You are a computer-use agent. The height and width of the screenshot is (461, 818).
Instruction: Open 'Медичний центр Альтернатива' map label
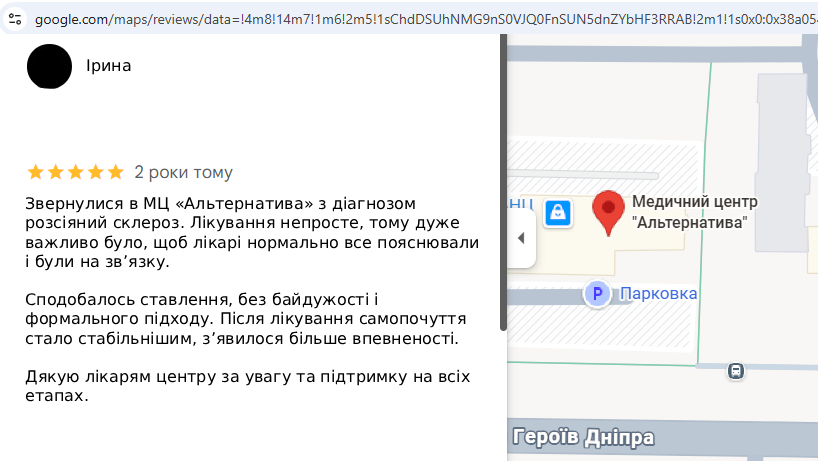click(x=694, y=212)
